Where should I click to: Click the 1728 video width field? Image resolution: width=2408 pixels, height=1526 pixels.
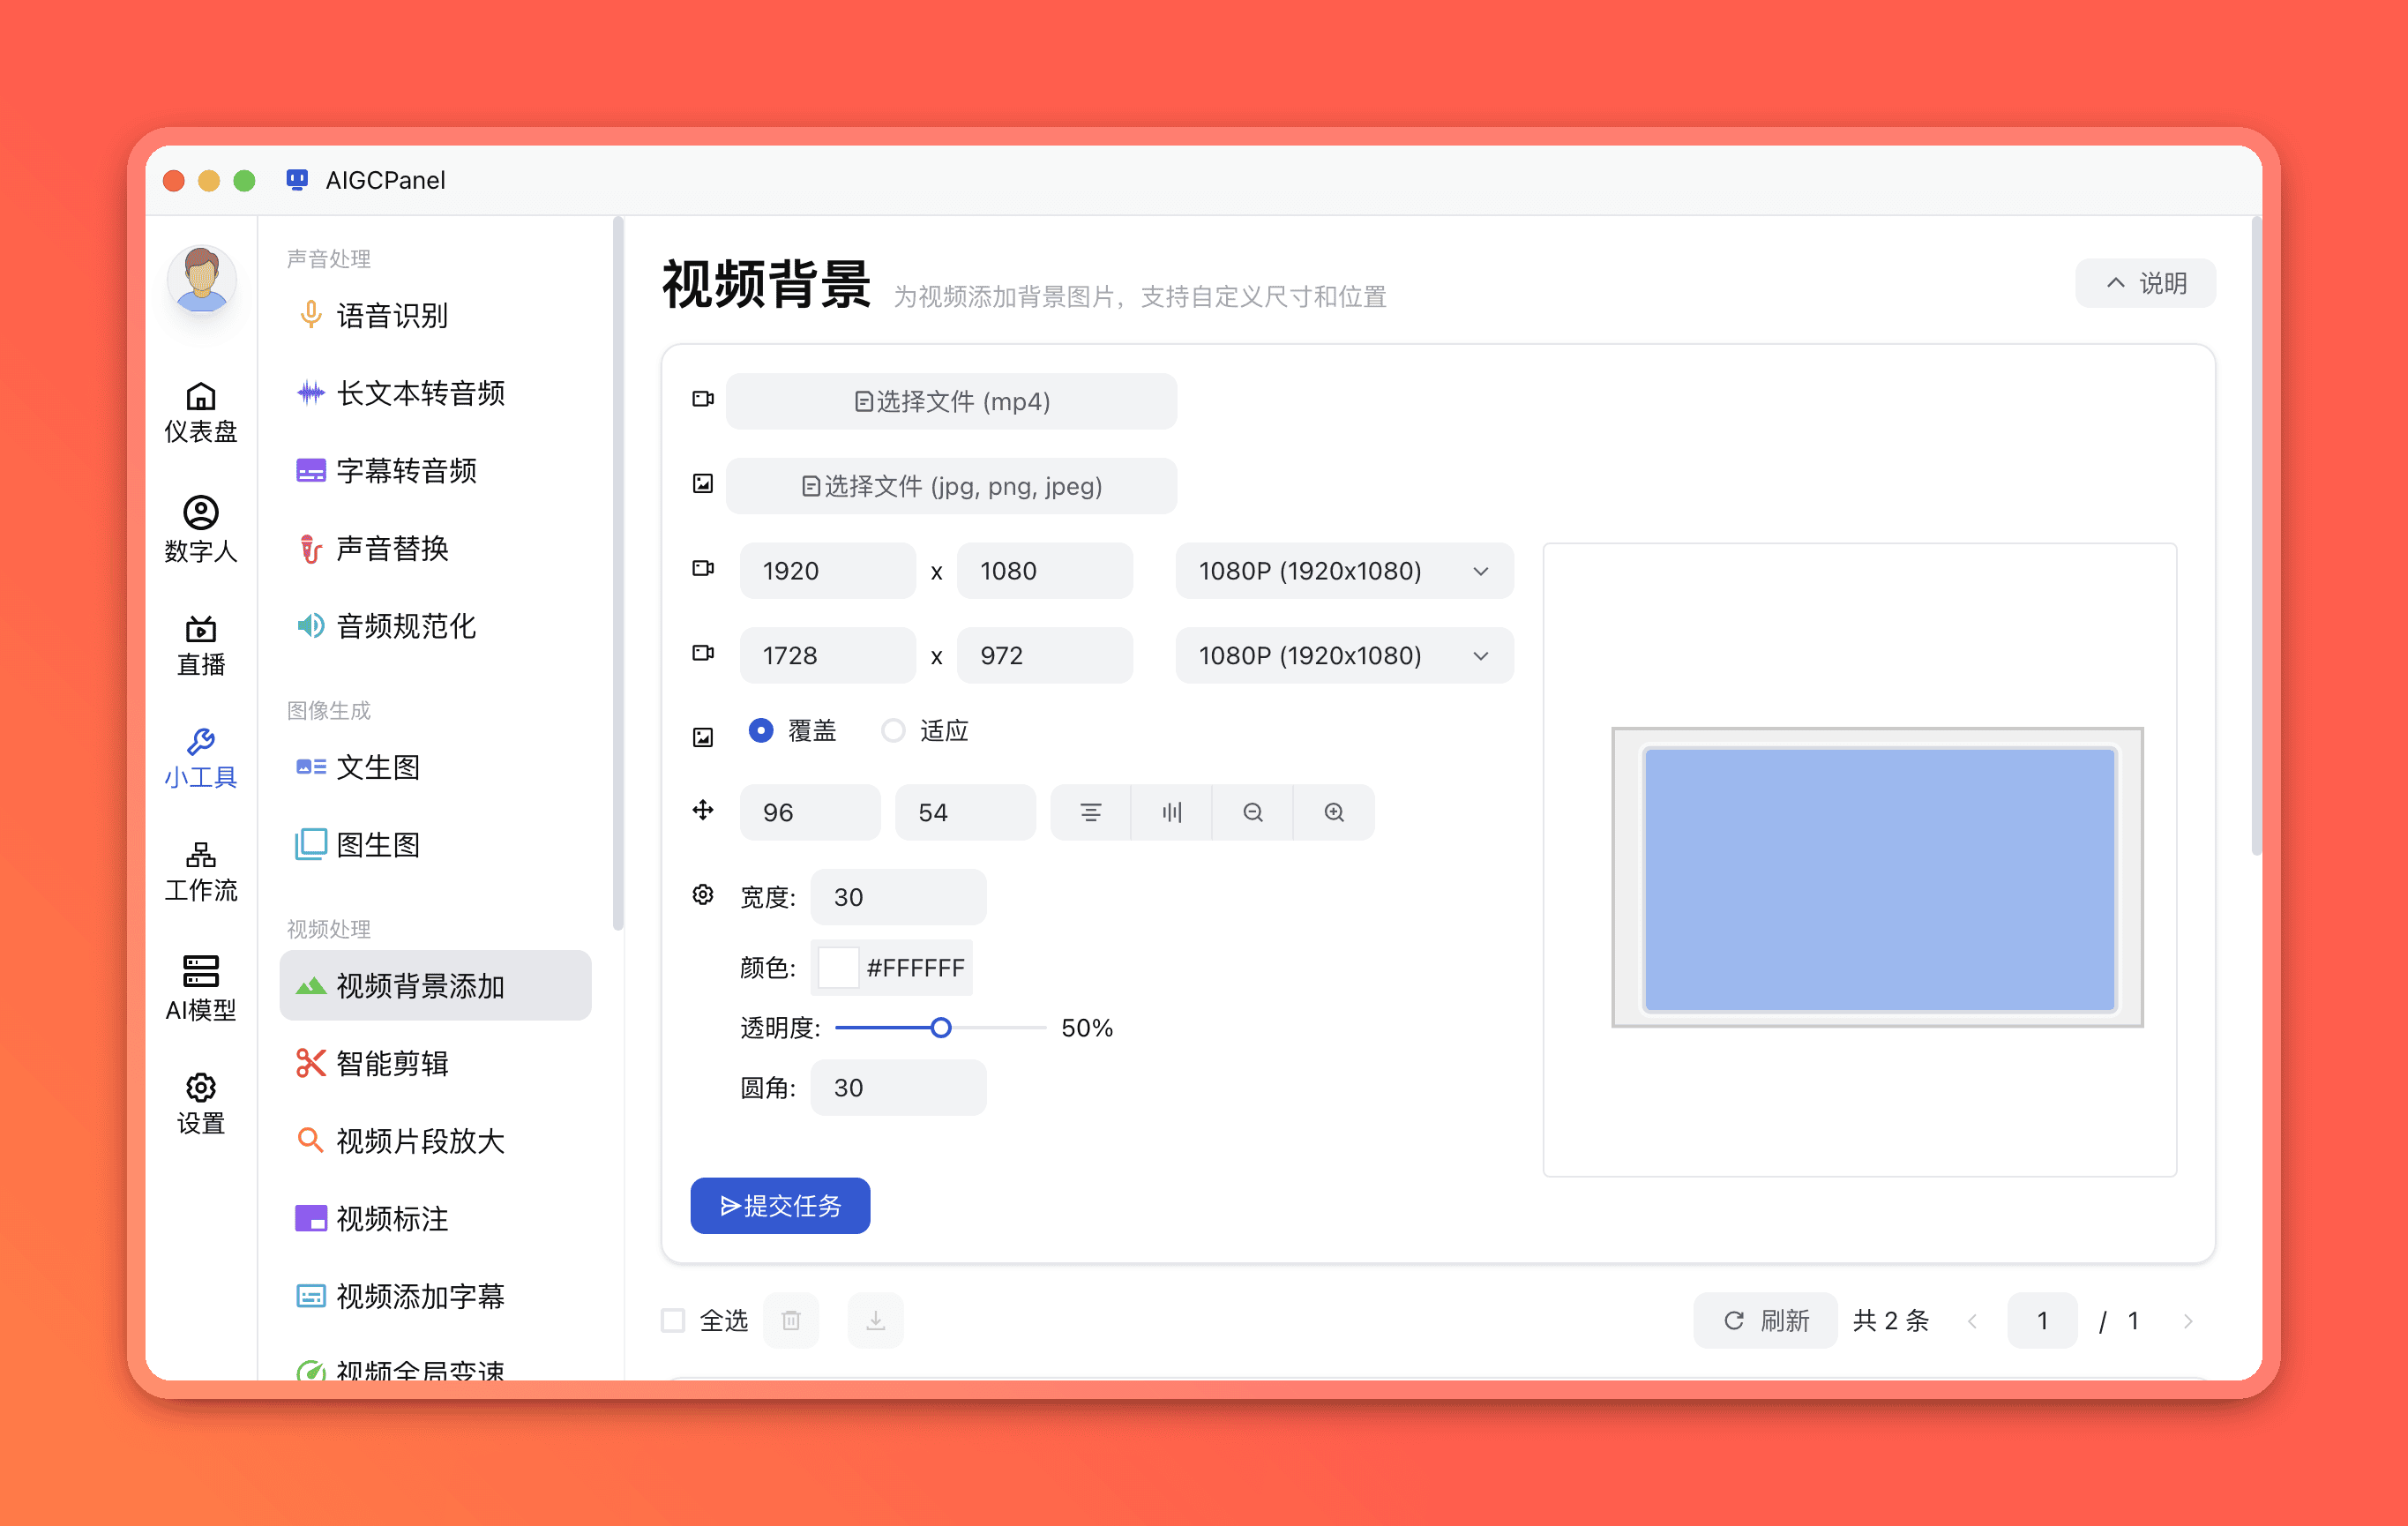pos(828,656)
